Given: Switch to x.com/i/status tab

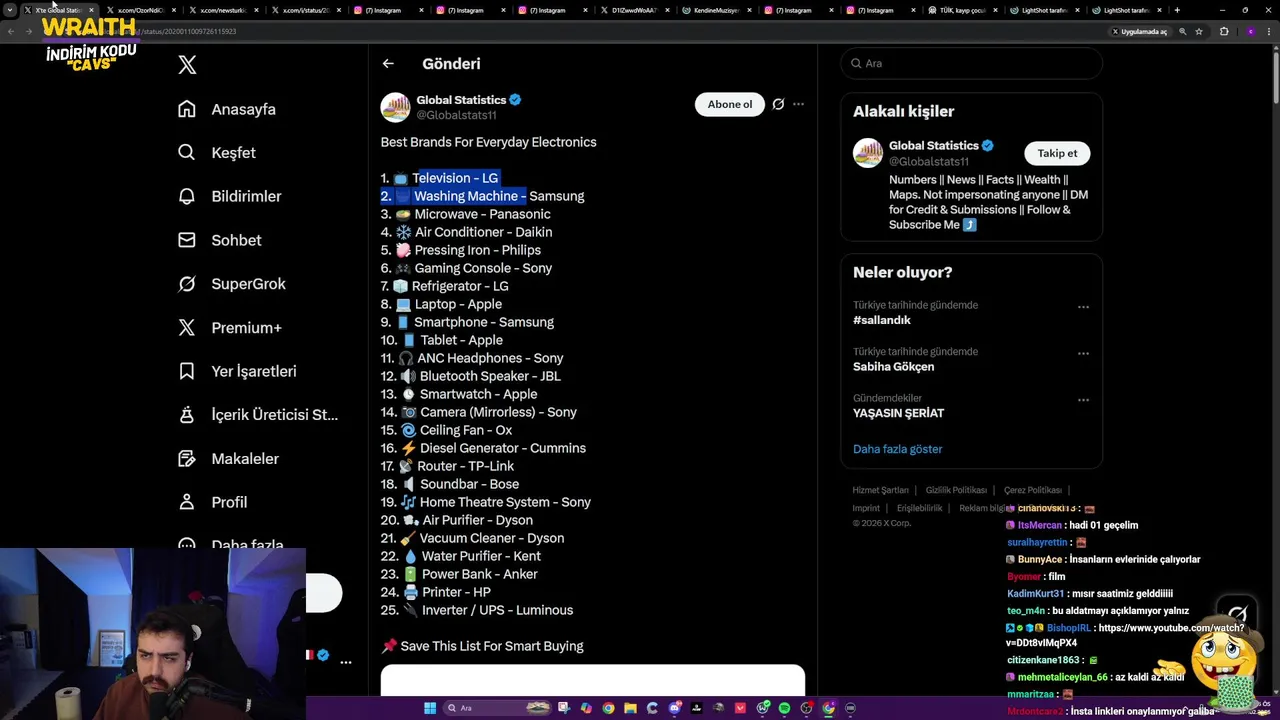Looking at the screenshot, I should 305,10.
